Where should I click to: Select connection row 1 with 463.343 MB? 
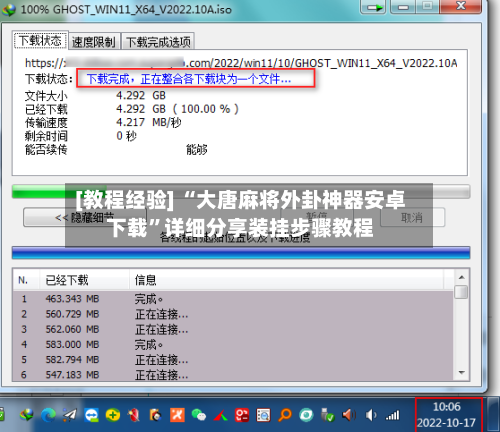pos(233,299)
